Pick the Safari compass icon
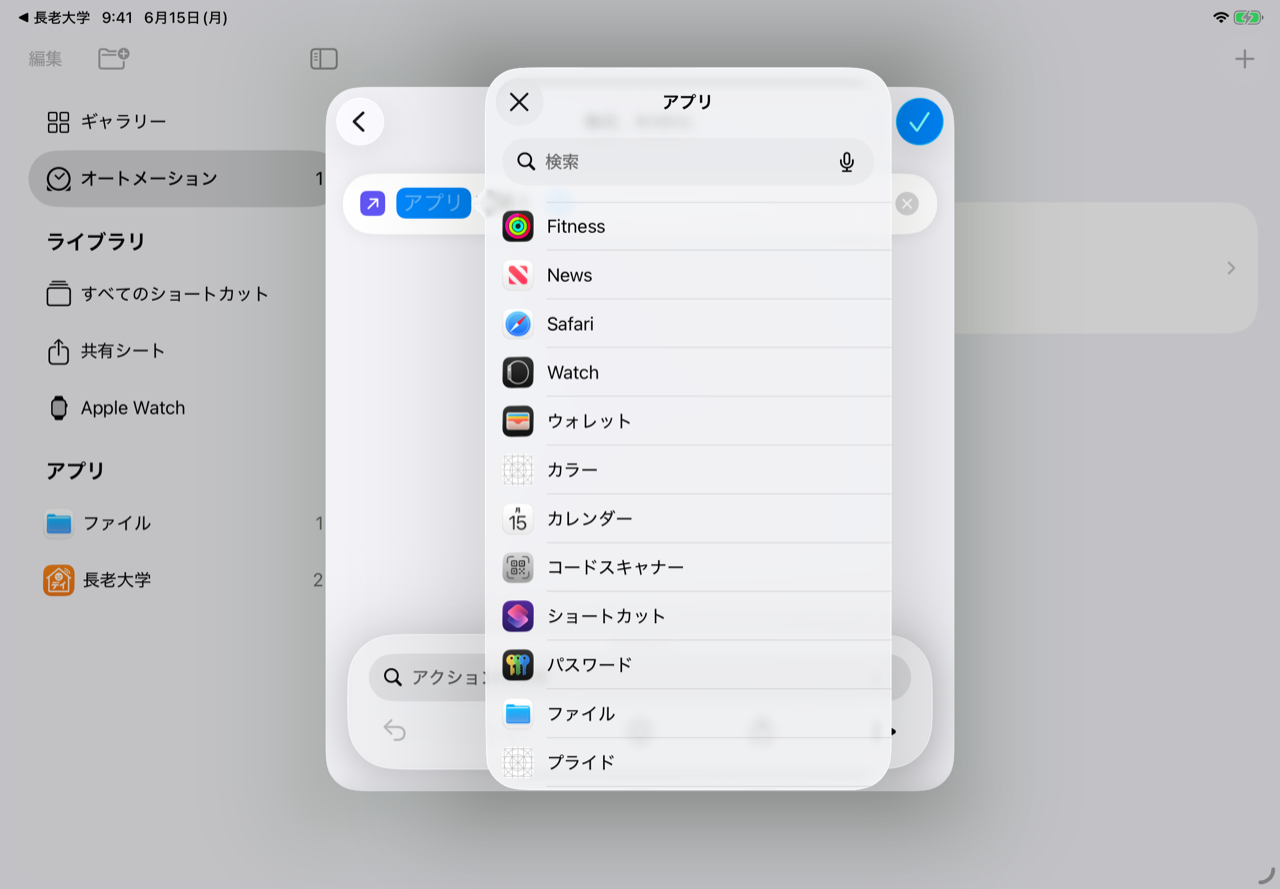Viewport: 1280px width, 889px height. click(518, 324)
